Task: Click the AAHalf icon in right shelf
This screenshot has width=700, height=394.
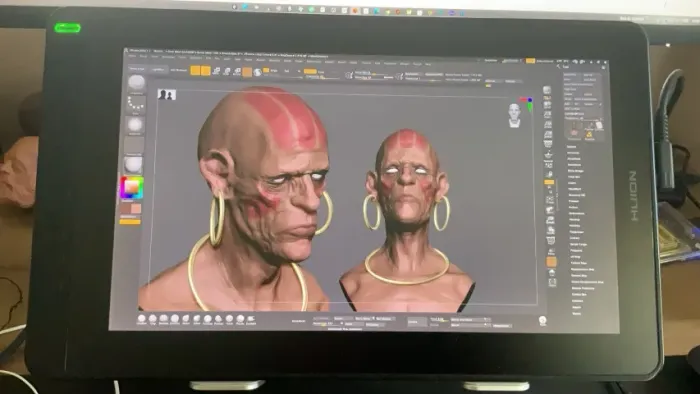Action: click(x=548, y=134)
